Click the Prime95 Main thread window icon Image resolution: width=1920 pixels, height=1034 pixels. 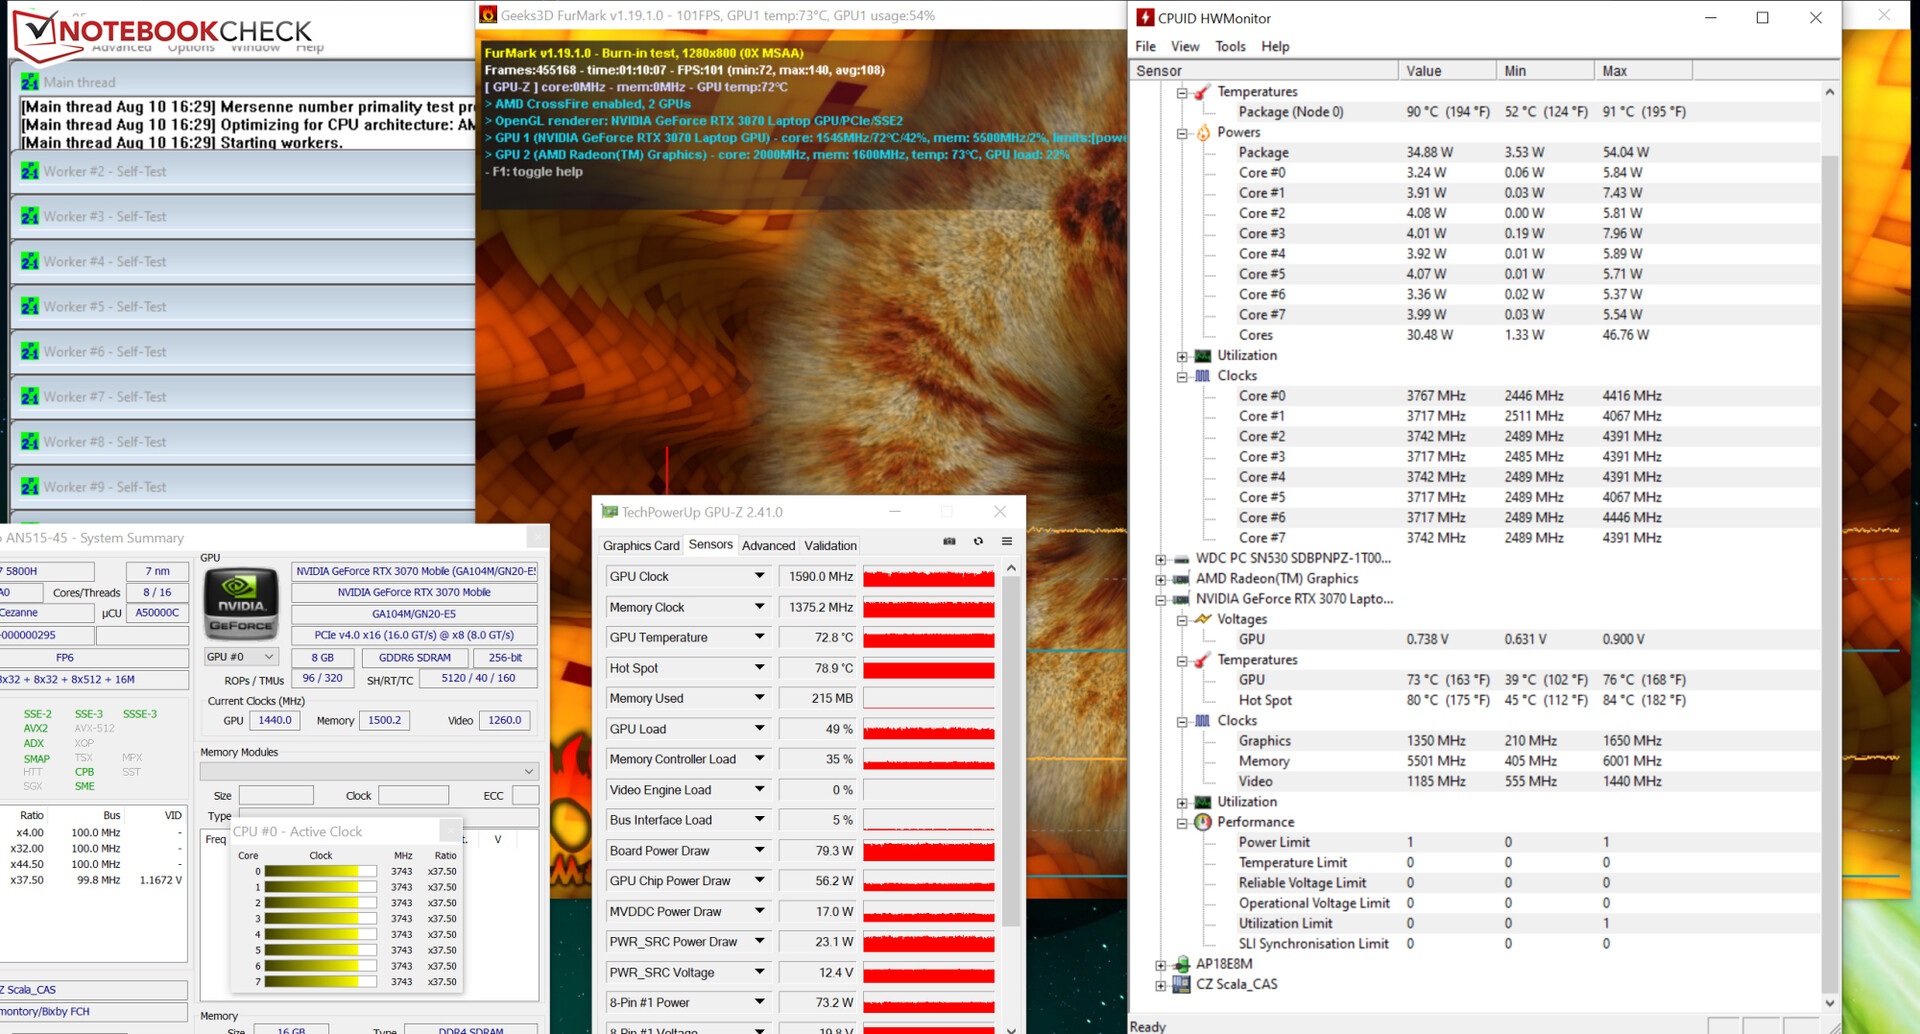(30, 82)
